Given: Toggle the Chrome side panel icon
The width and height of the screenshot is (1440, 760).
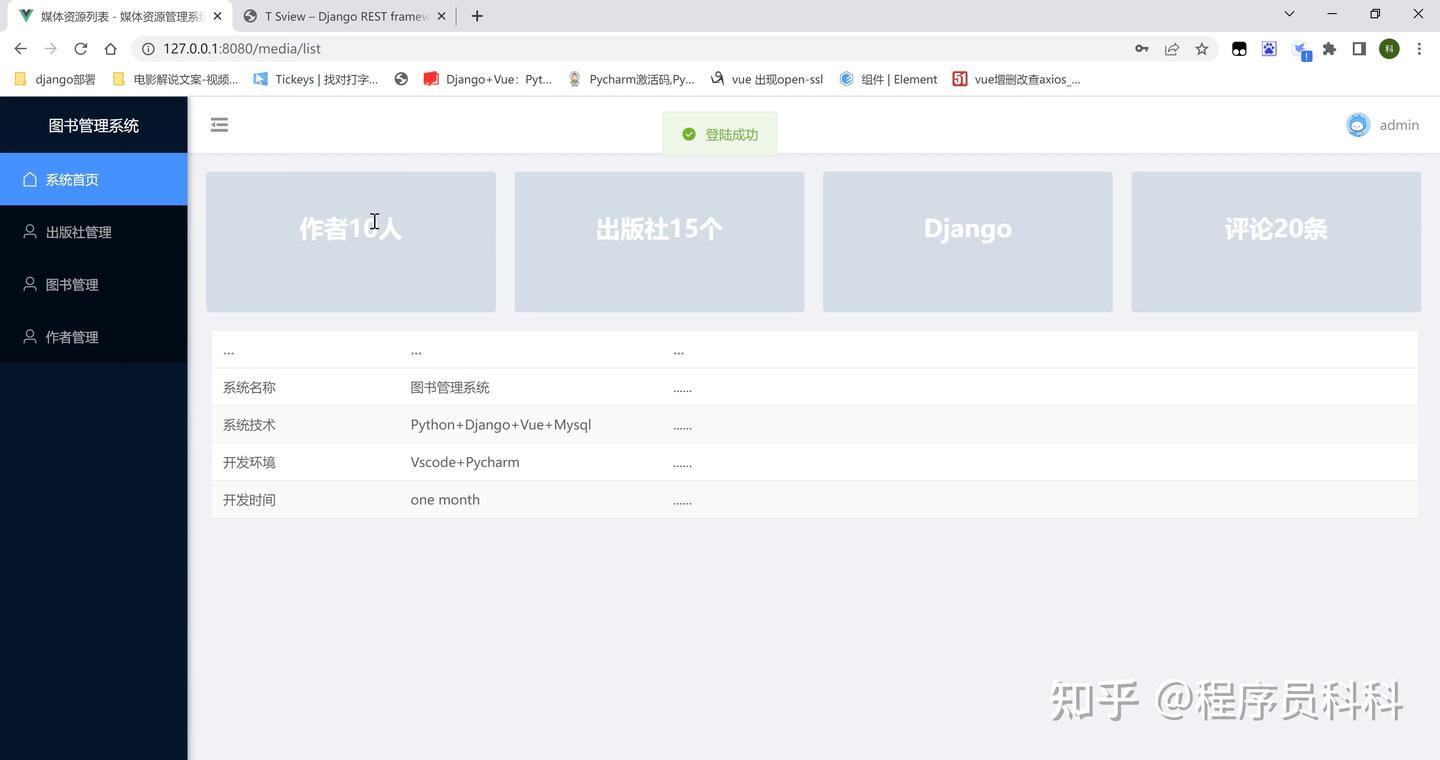Looking at the screenshot, I should 1359,48.
